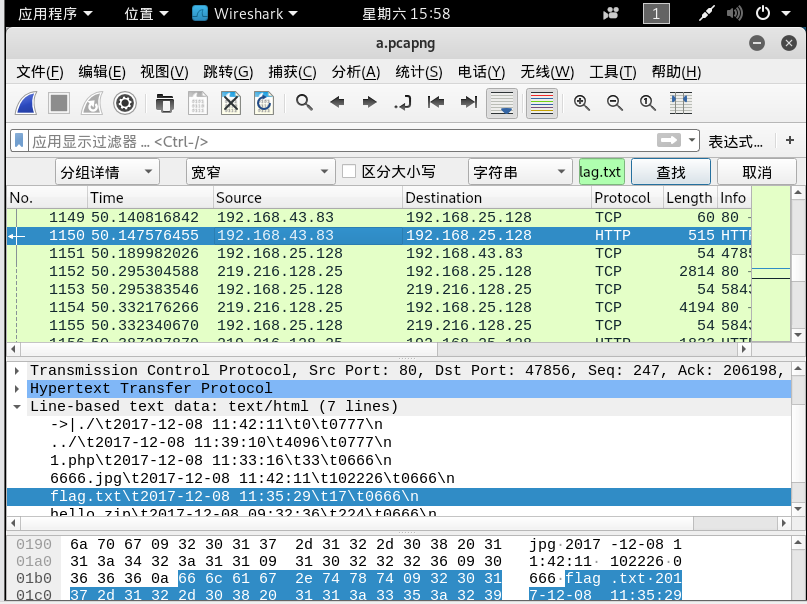Apply the display filter arrow button
This screenshot has width=807, height=604.
click(x=669, y=140)
